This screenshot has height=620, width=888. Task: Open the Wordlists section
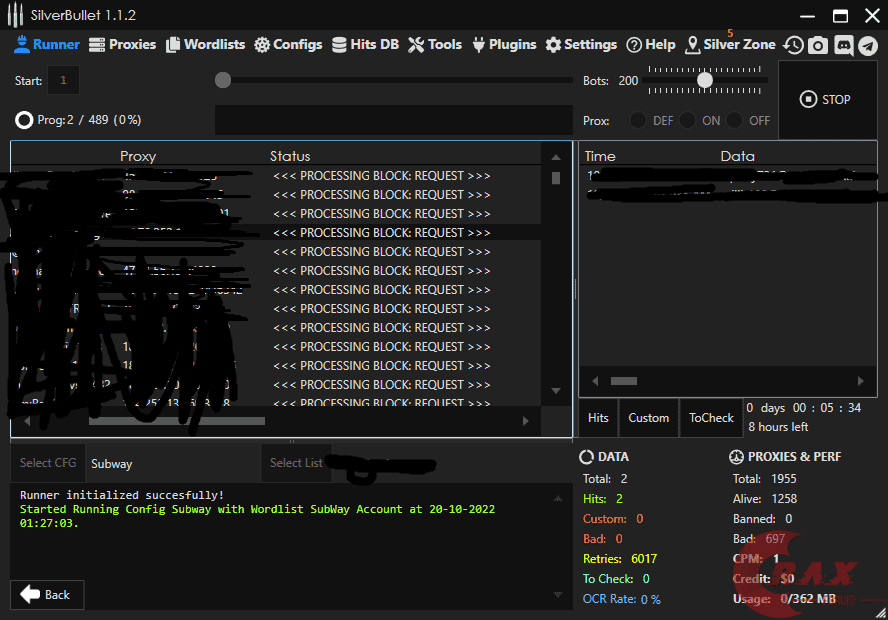tap(205, 44)
